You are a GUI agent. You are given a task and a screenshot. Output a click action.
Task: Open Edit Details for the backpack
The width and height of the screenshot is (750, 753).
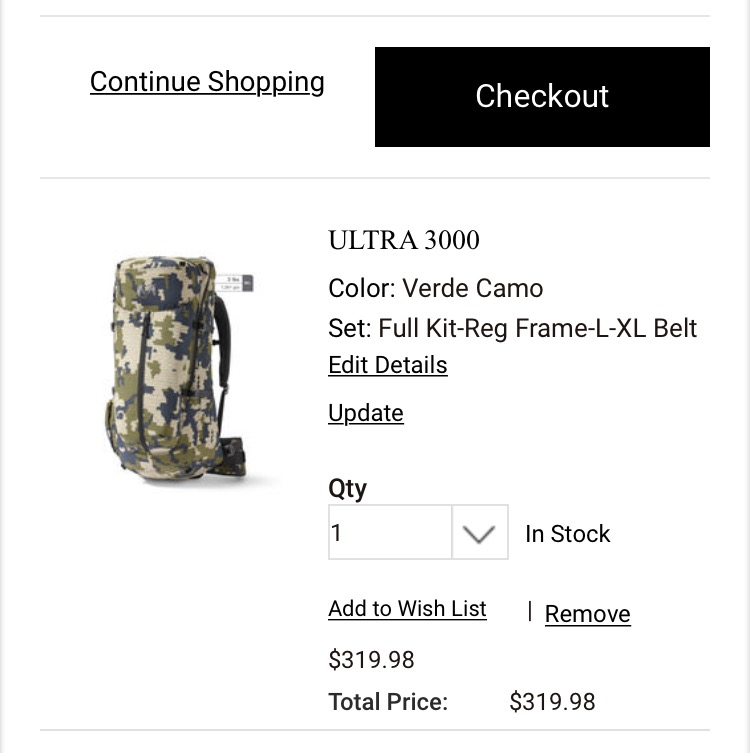[x=388, y=365]
